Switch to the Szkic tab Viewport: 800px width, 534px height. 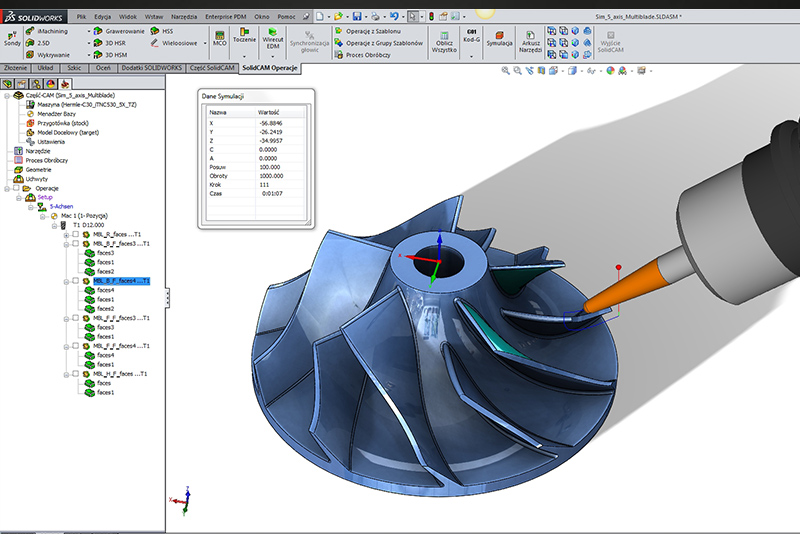[x=74, y=68]
